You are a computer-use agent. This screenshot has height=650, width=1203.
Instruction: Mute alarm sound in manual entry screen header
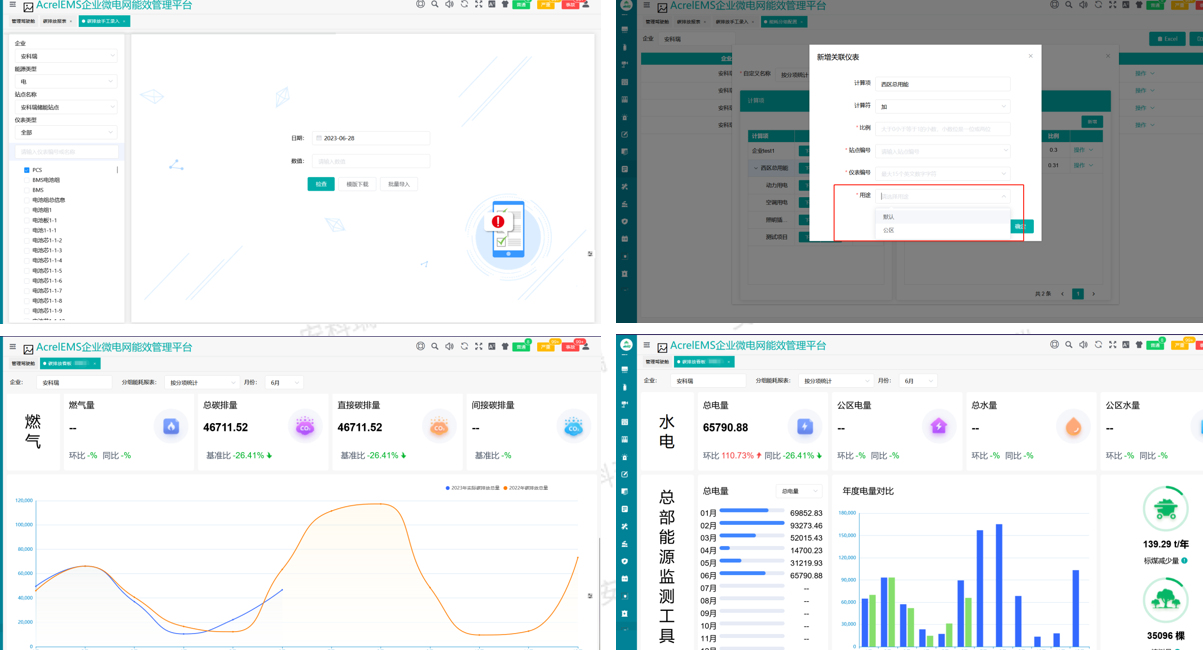pyautogui.click(x=449, y=5)
